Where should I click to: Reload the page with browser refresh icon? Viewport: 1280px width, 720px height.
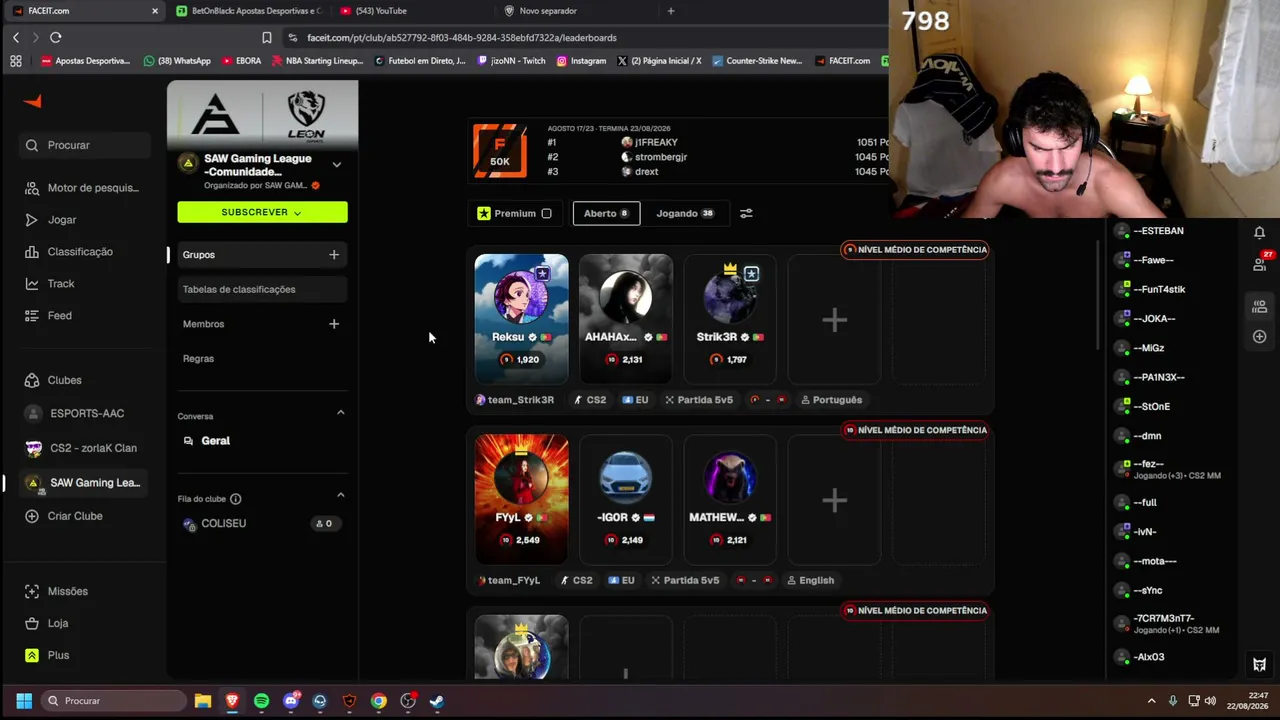click(x=55, y=38)
